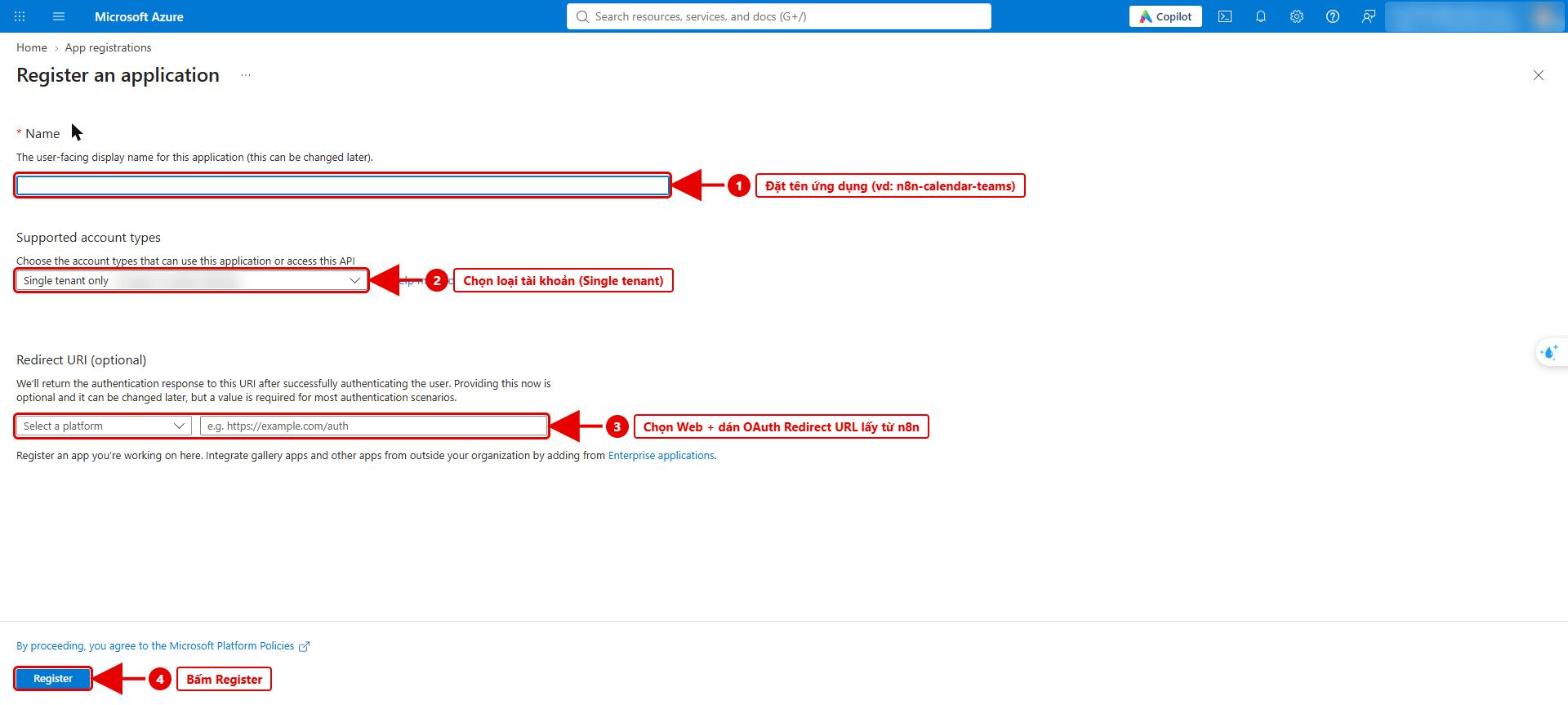This screenshot has width=1568, height=705.
Task: Go to Home in the breadcrumb
Action: click(x=32, y=48)
